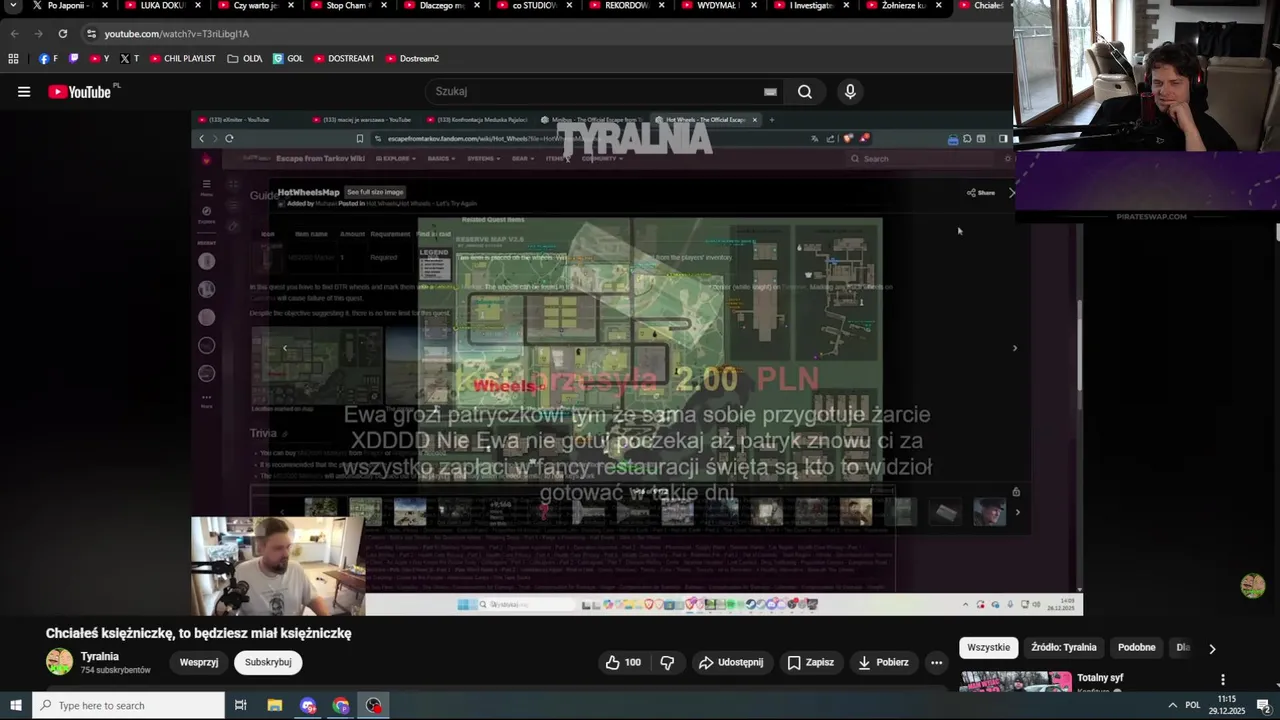The image size is (1280, 720).
Task: Show more filter chips with right arrow
Action: click(x=1212, y=648)
